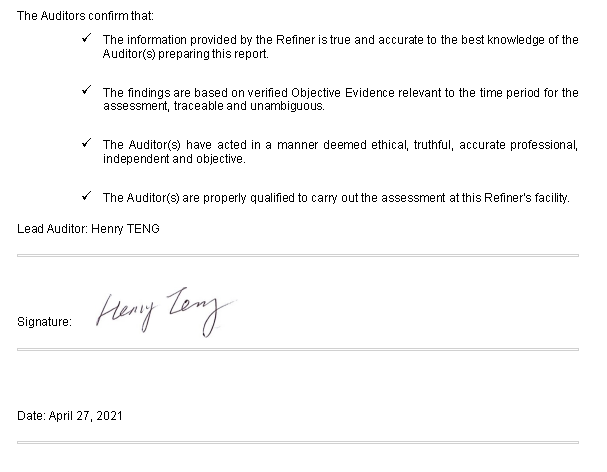Click the heading 'The Auditors confirm that:'

tap(85, 16)
